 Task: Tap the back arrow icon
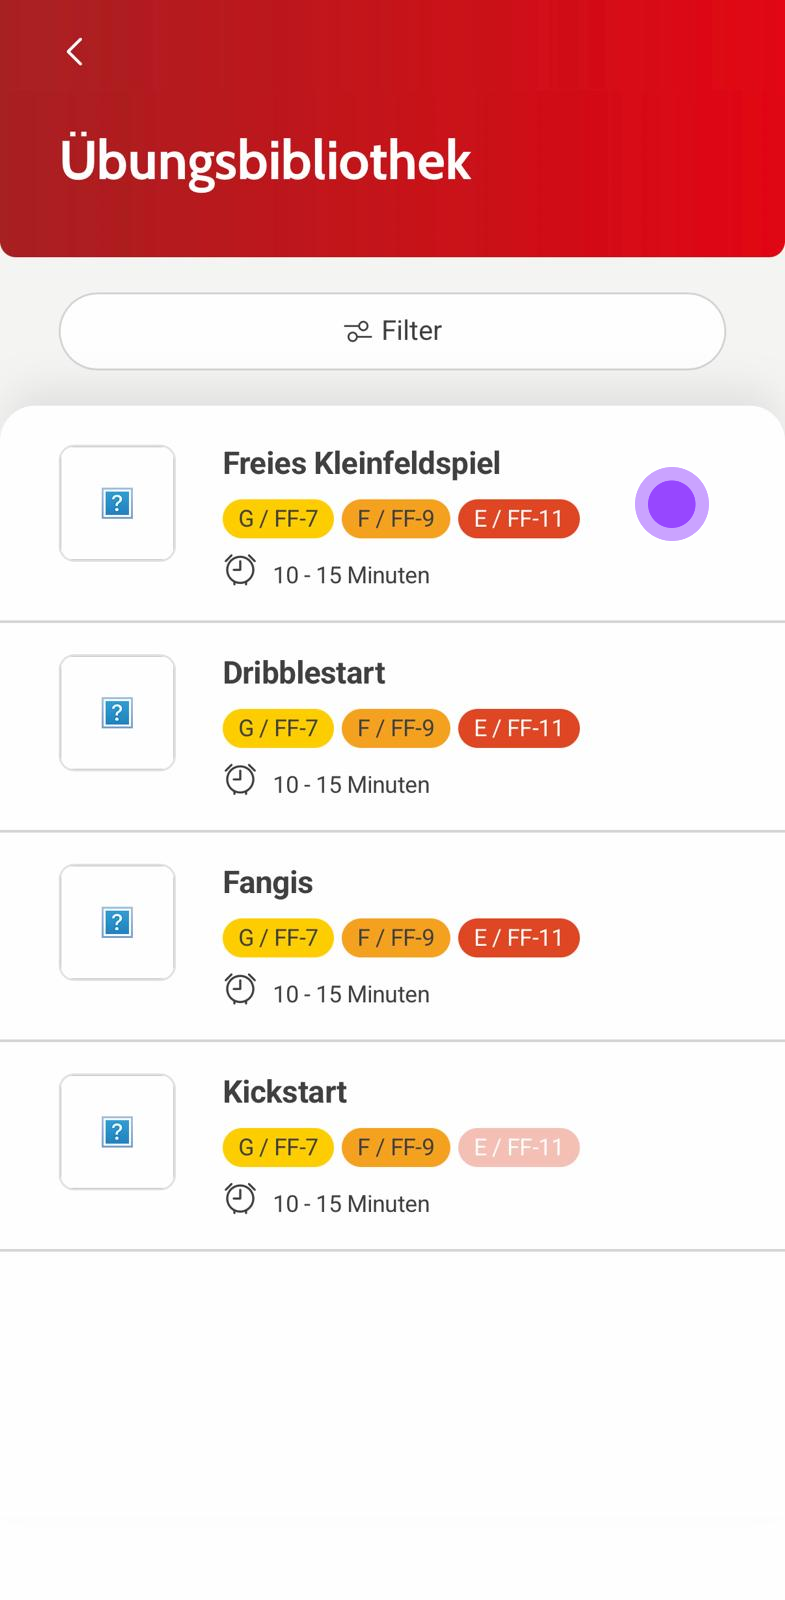pos(75,52)
